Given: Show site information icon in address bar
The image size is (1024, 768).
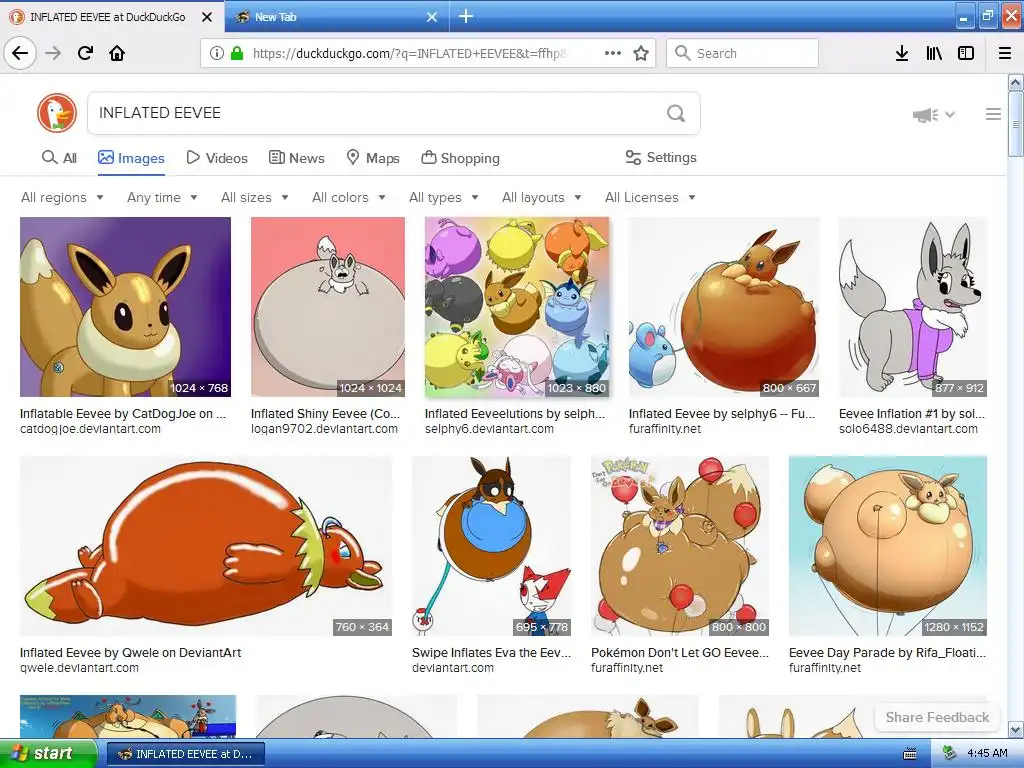Looking at the screenshot, I should 216,53.
